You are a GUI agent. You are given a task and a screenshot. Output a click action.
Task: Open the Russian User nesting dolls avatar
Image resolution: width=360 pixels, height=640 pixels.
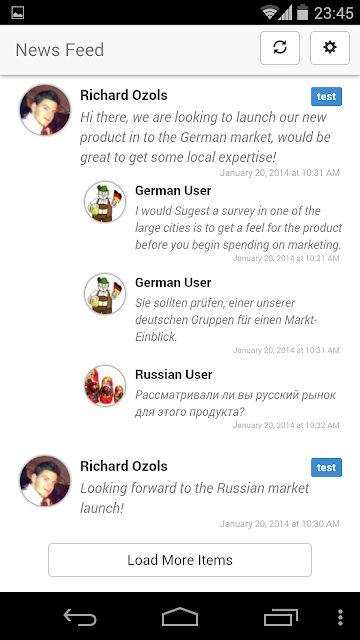coord(105,386)
